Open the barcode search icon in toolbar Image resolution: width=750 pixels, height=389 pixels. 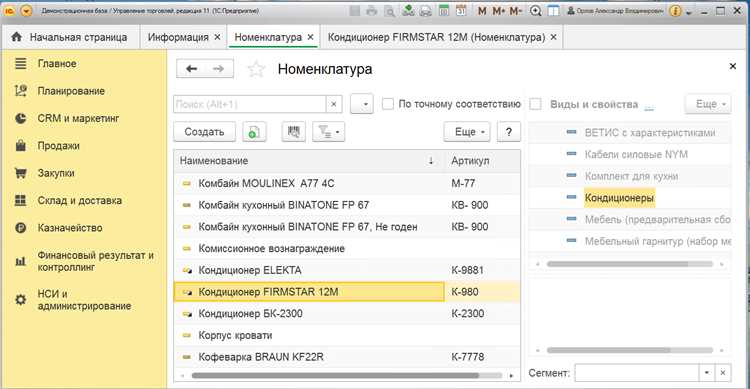(293, 132)
